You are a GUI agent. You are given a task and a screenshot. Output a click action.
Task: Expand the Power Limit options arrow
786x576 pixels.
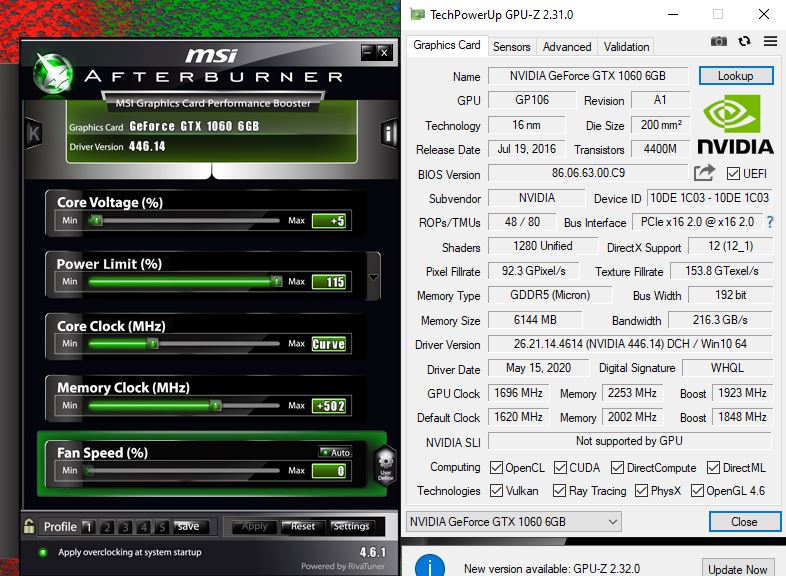[373, 277]
